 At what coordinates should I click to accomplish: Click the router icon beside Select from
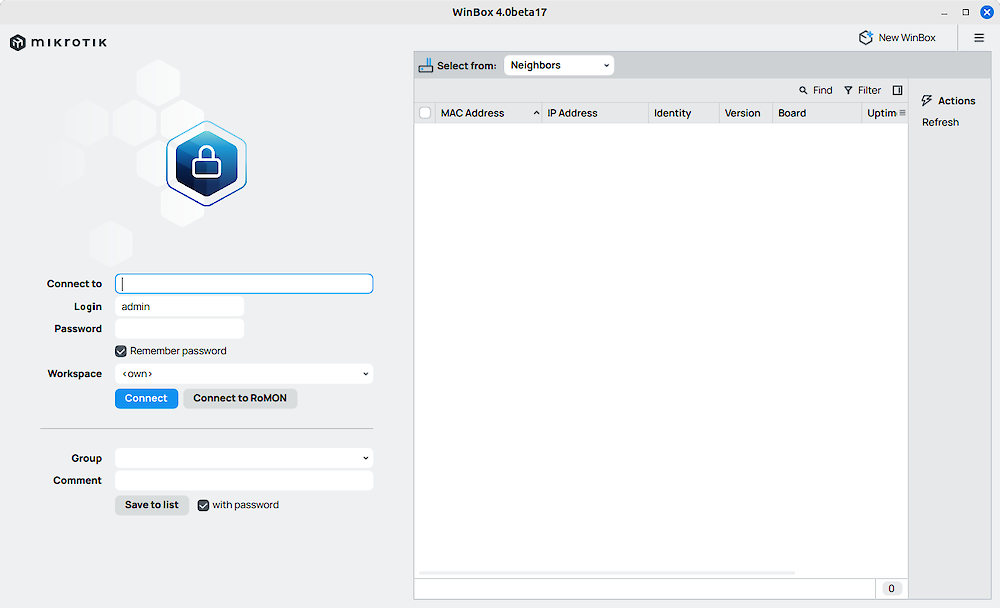click(x=425, y=65)
